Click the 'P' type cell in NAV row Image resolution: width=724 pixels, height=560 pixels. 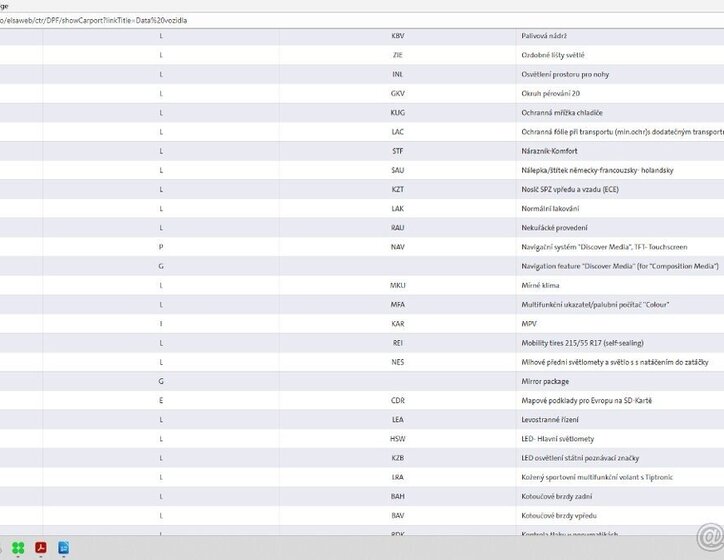click(160, 247)
